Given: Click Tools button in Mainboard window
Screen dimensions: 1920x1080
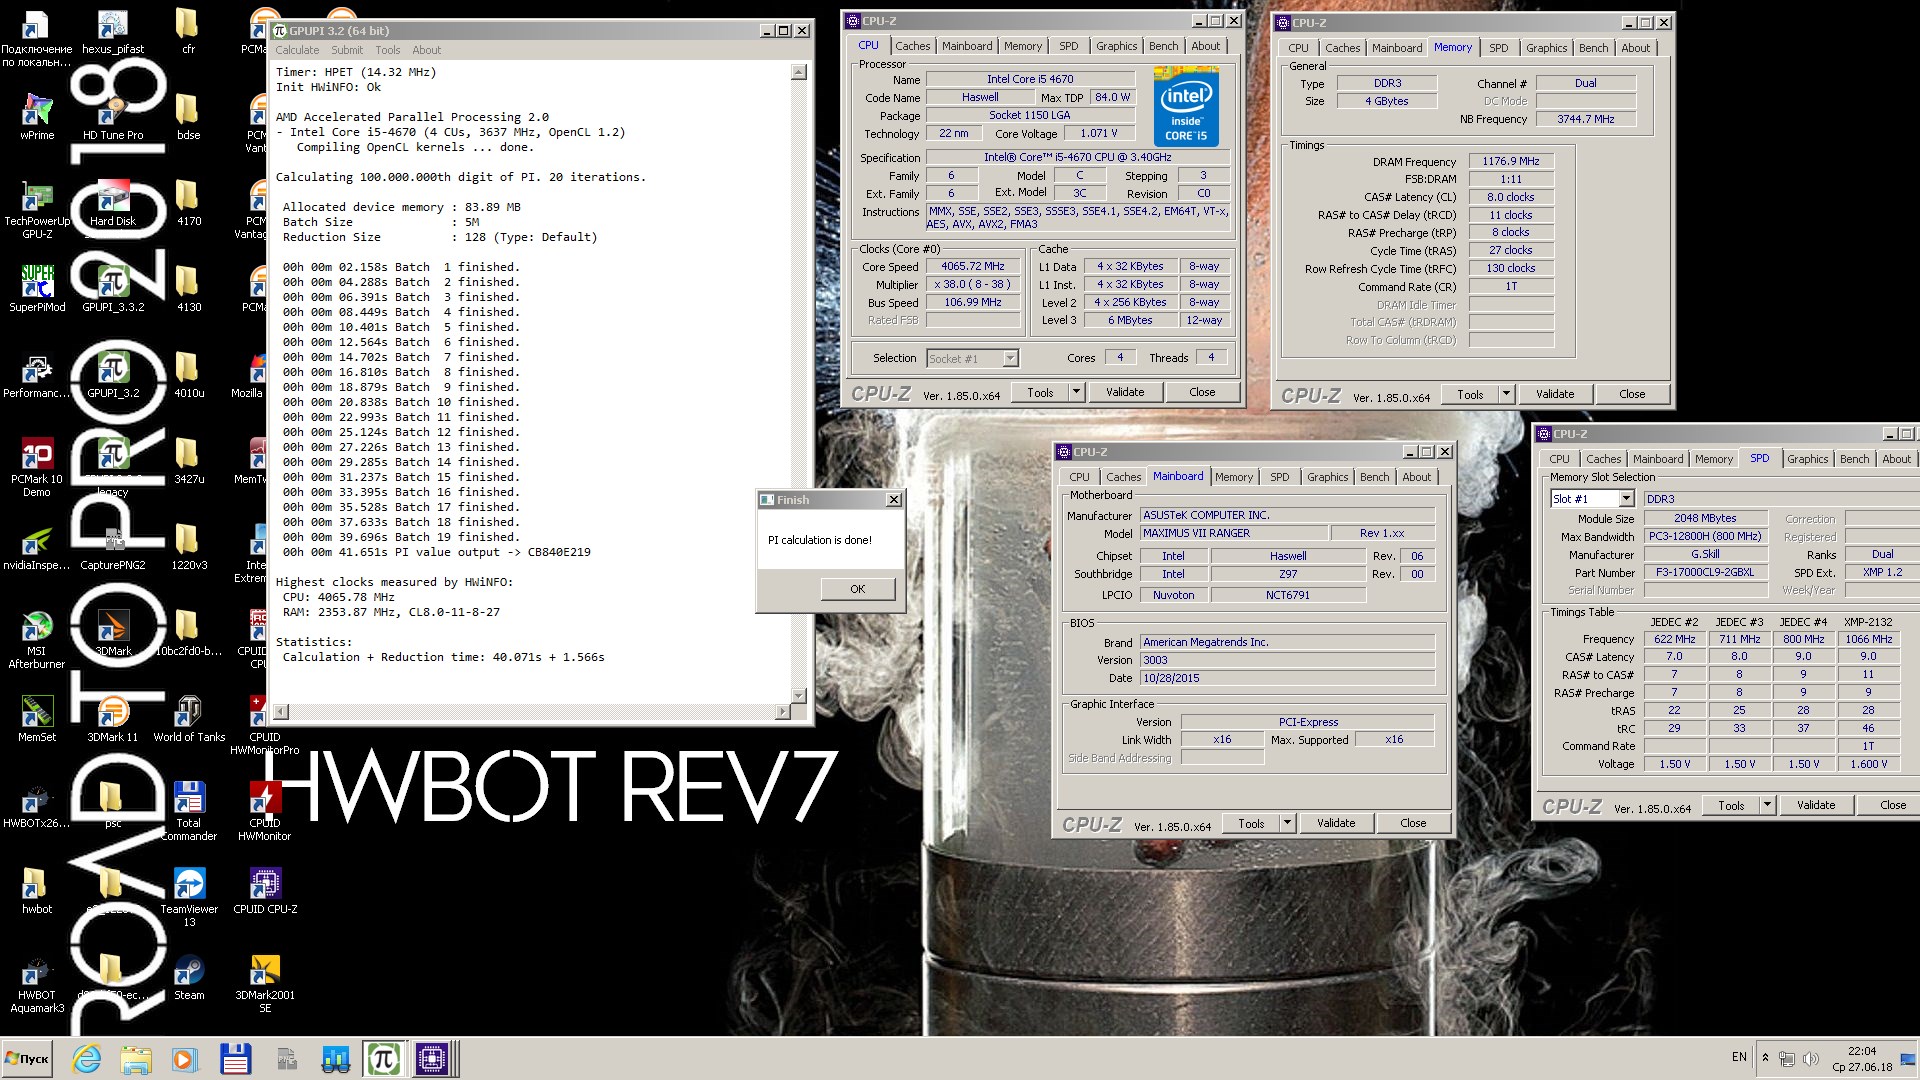Looking at the screenshot, I should point(1251,823).
